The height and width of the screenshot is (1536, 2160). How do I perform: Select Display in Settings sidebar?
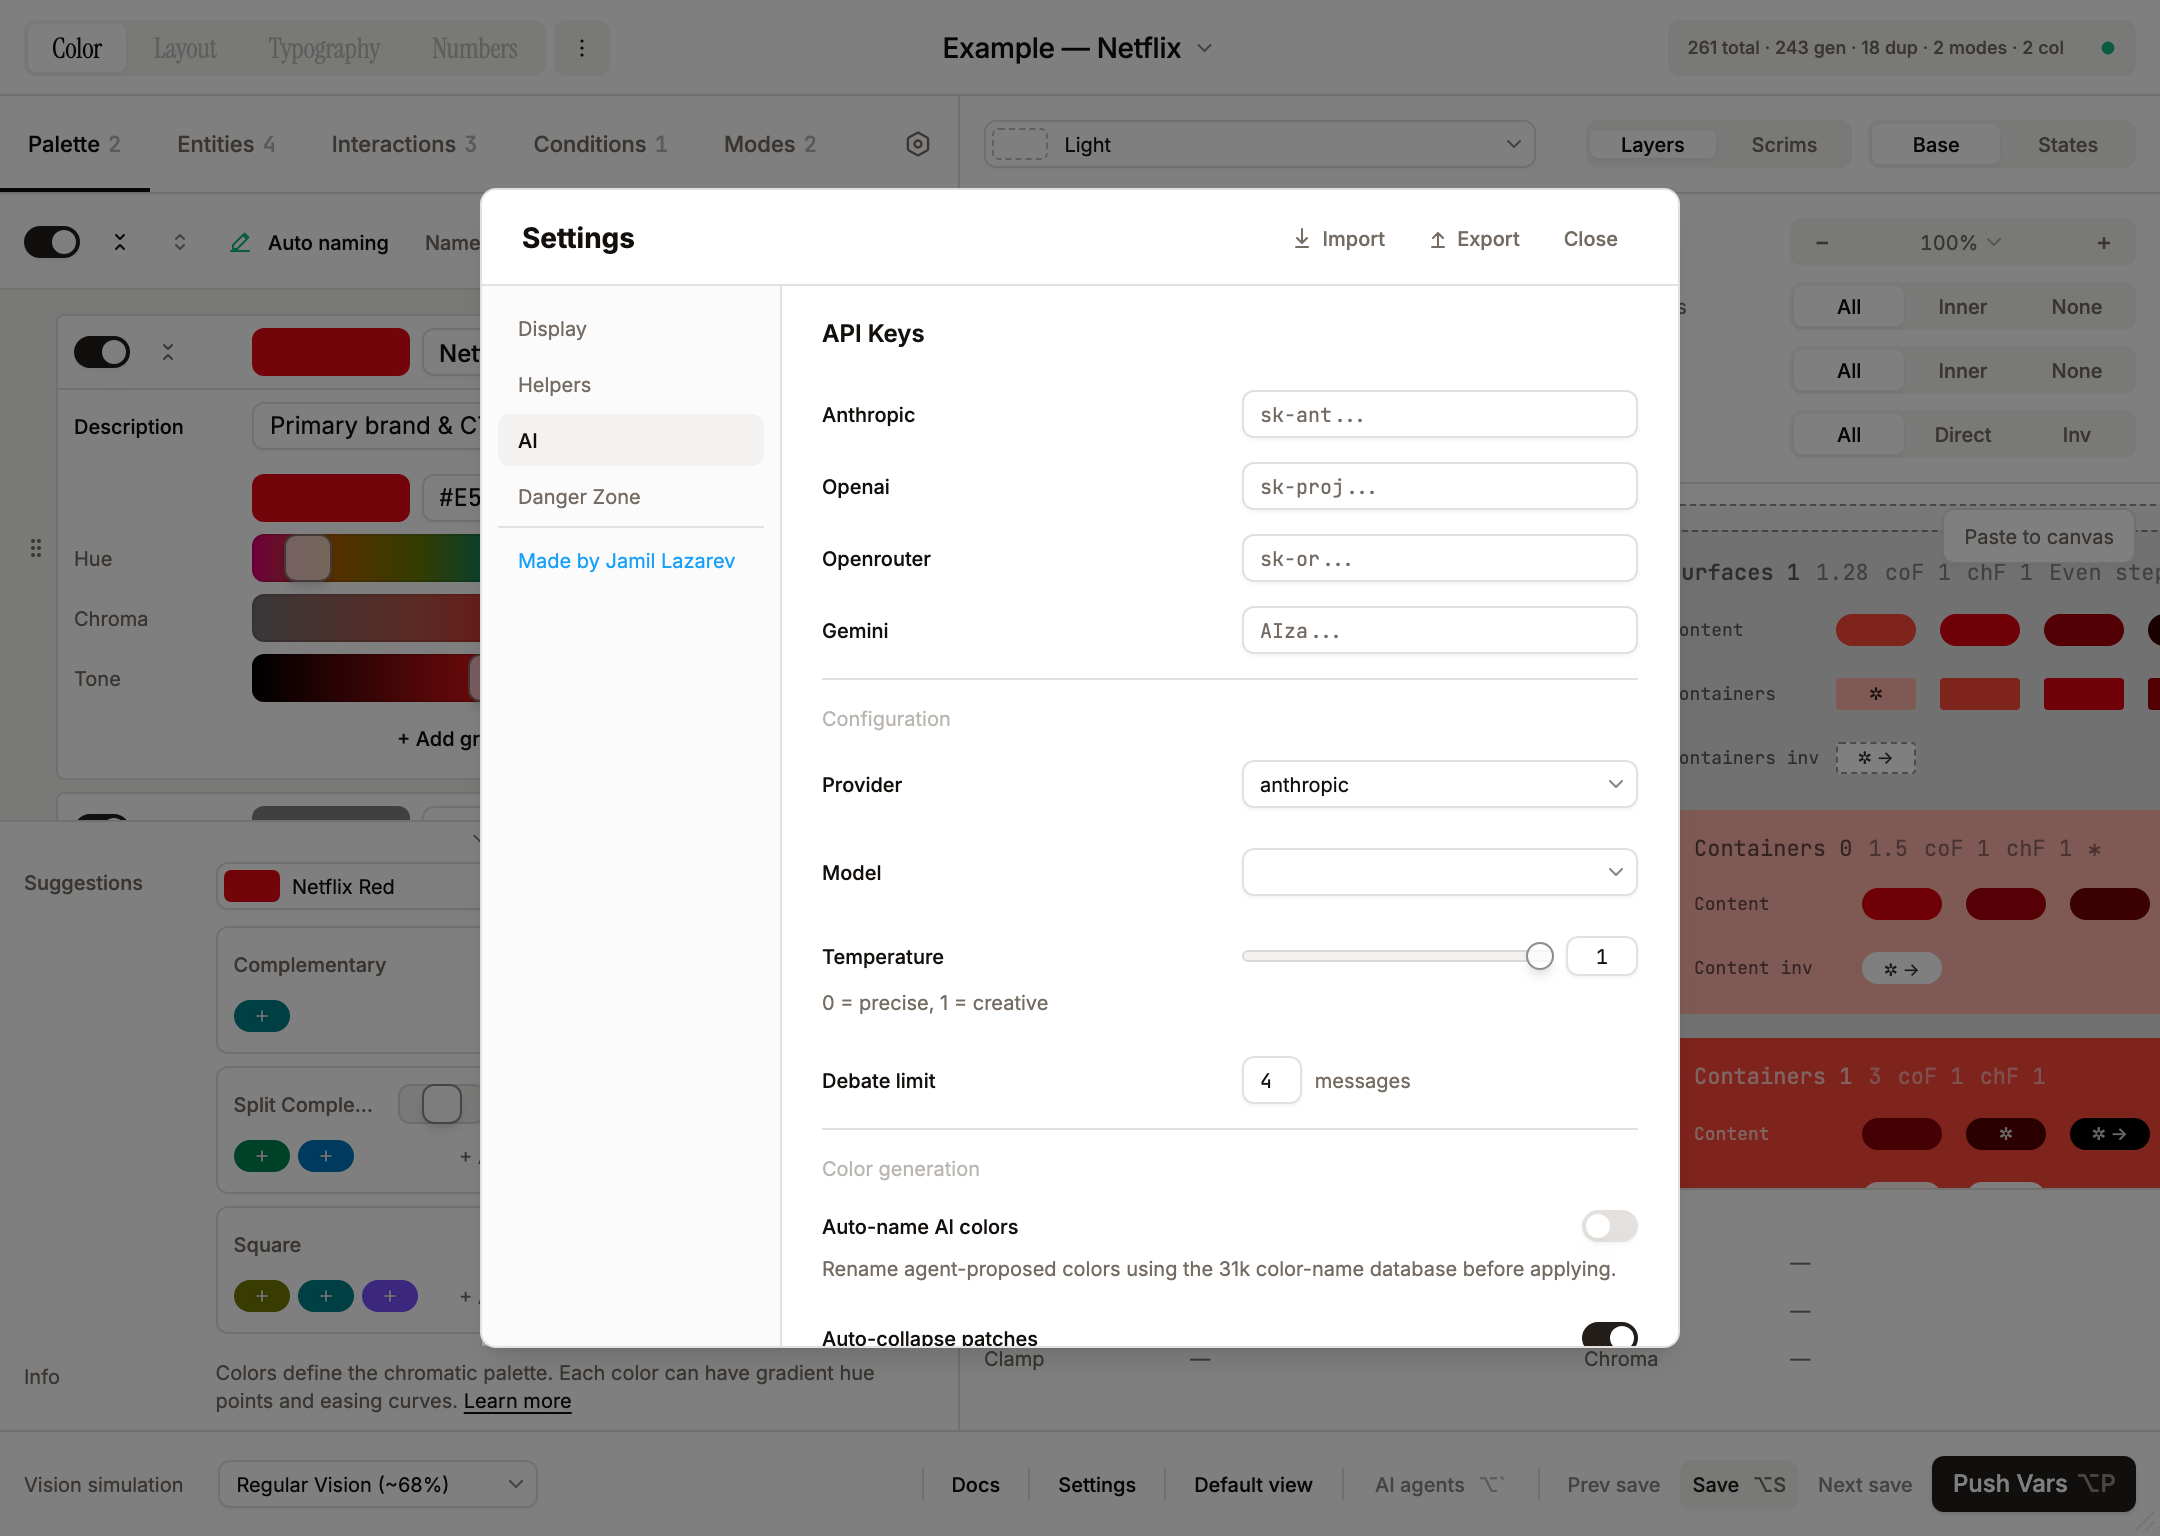(x=630, y=328)
